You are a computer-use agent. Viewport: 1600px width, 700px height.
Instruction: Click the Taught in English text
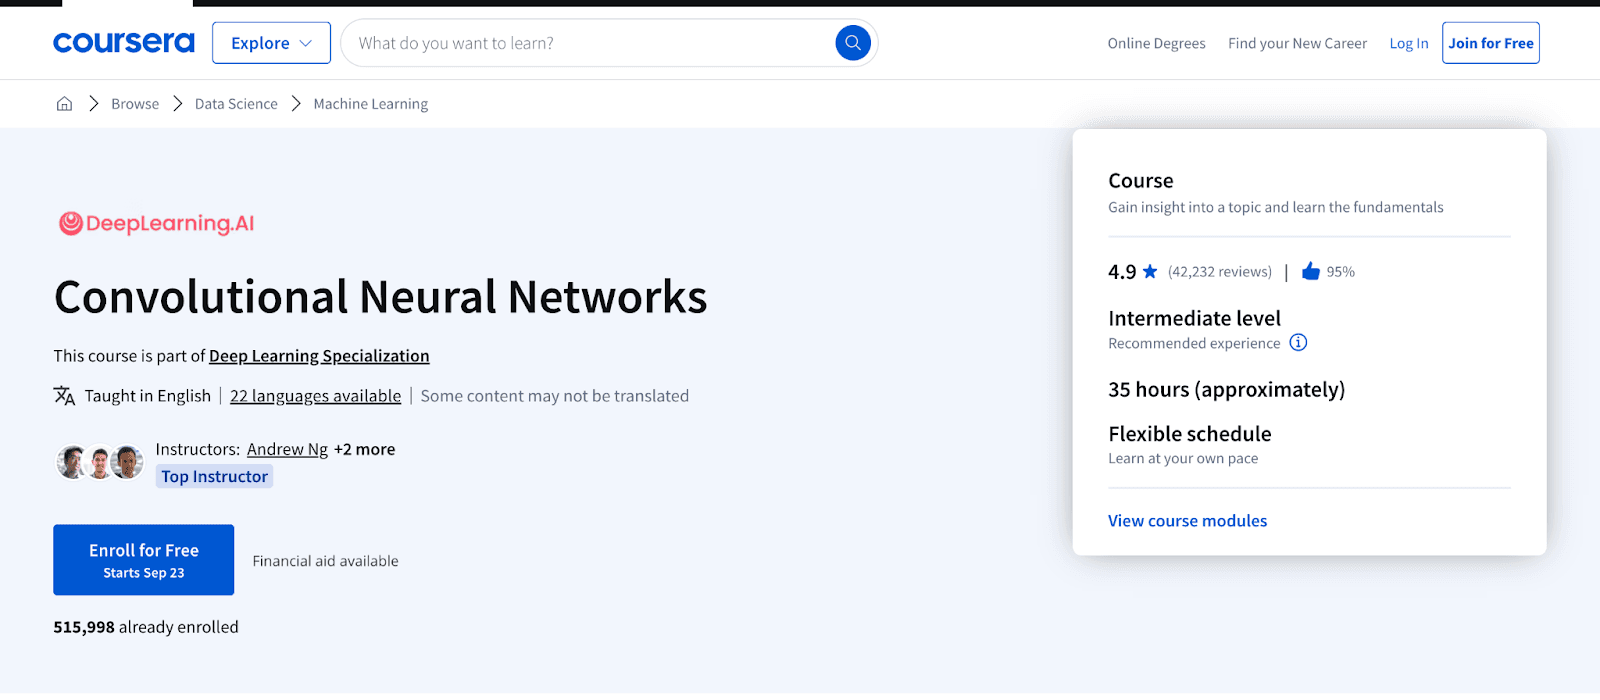point(148,396)
